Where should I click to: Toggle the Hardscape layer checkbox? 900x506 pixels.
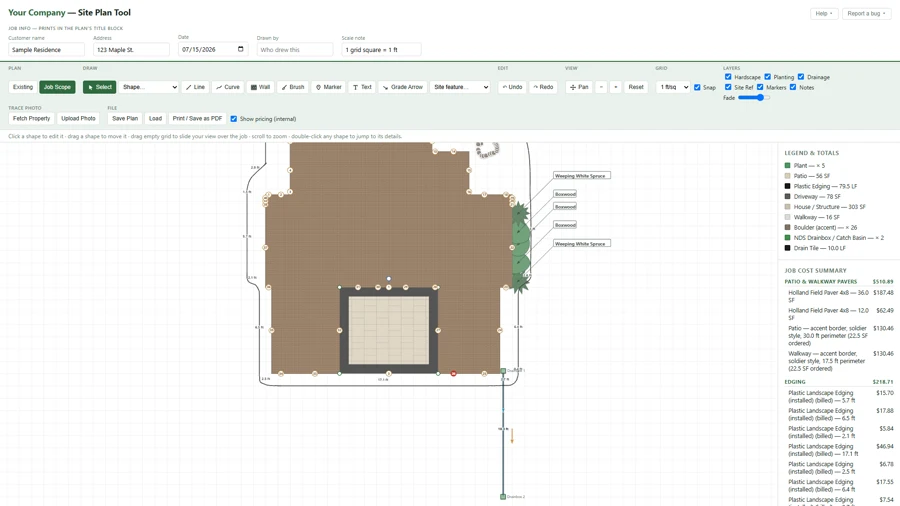tap(728, 77)
